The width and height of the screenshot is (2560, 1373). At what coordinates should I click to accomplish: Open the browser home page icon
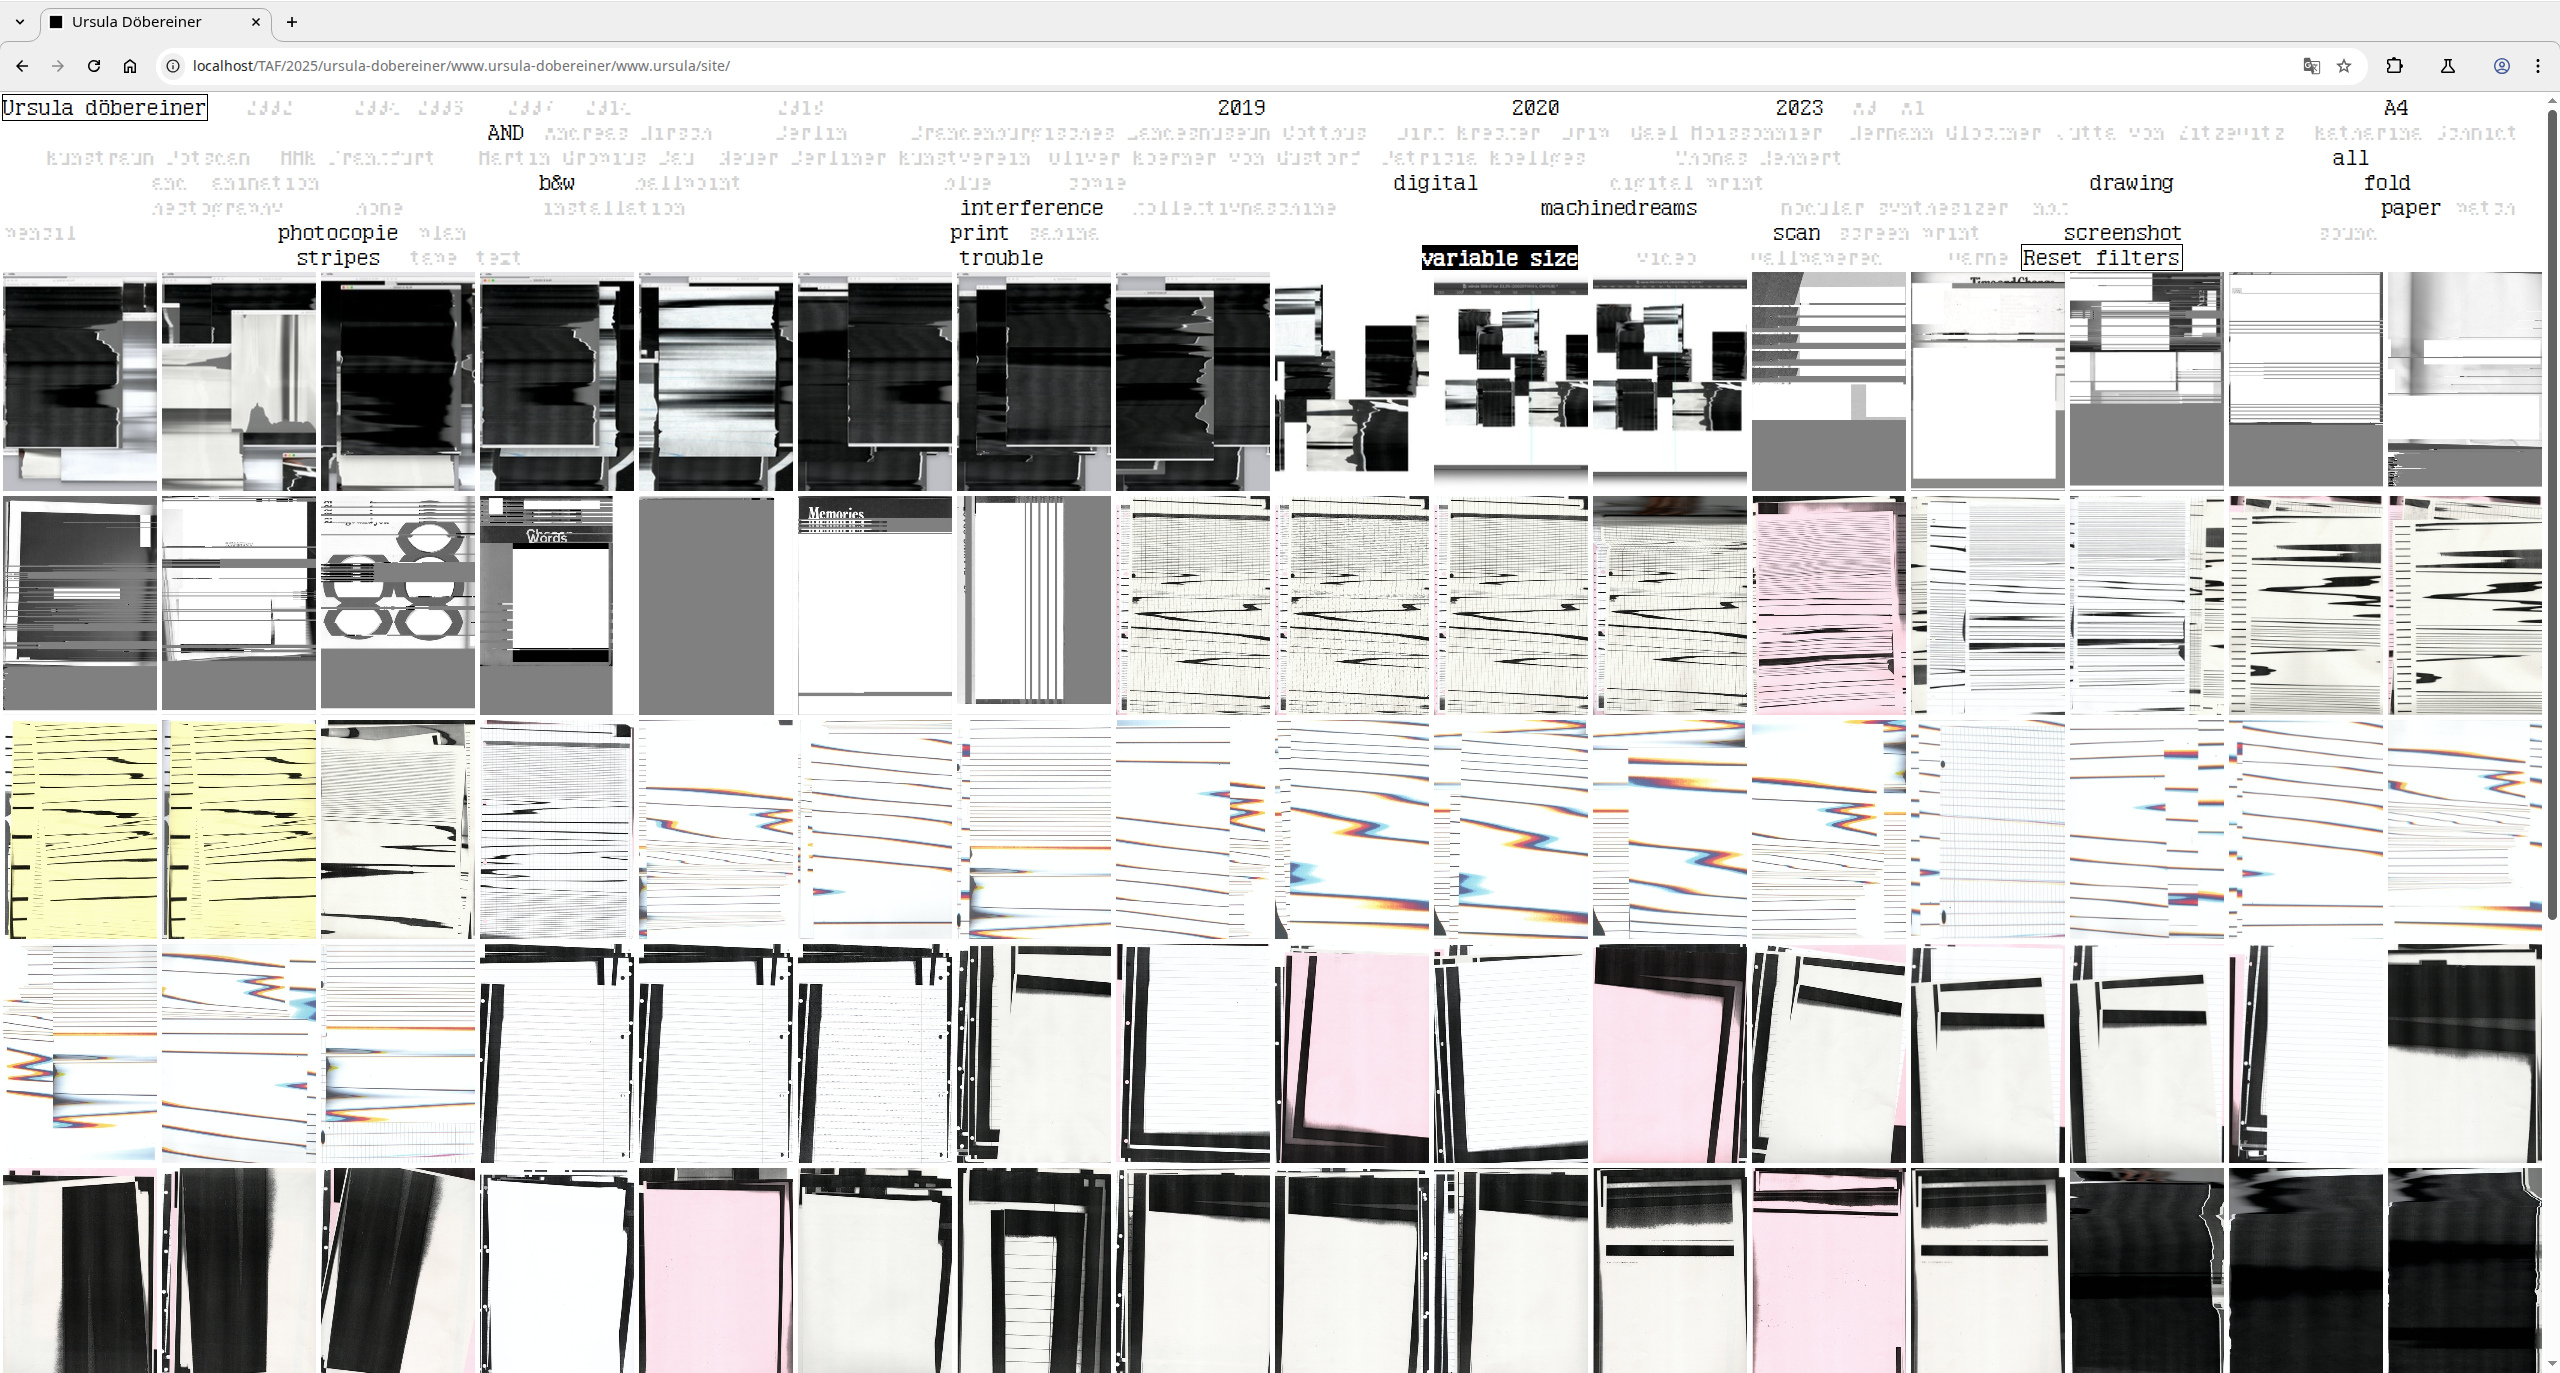point(130,66)
